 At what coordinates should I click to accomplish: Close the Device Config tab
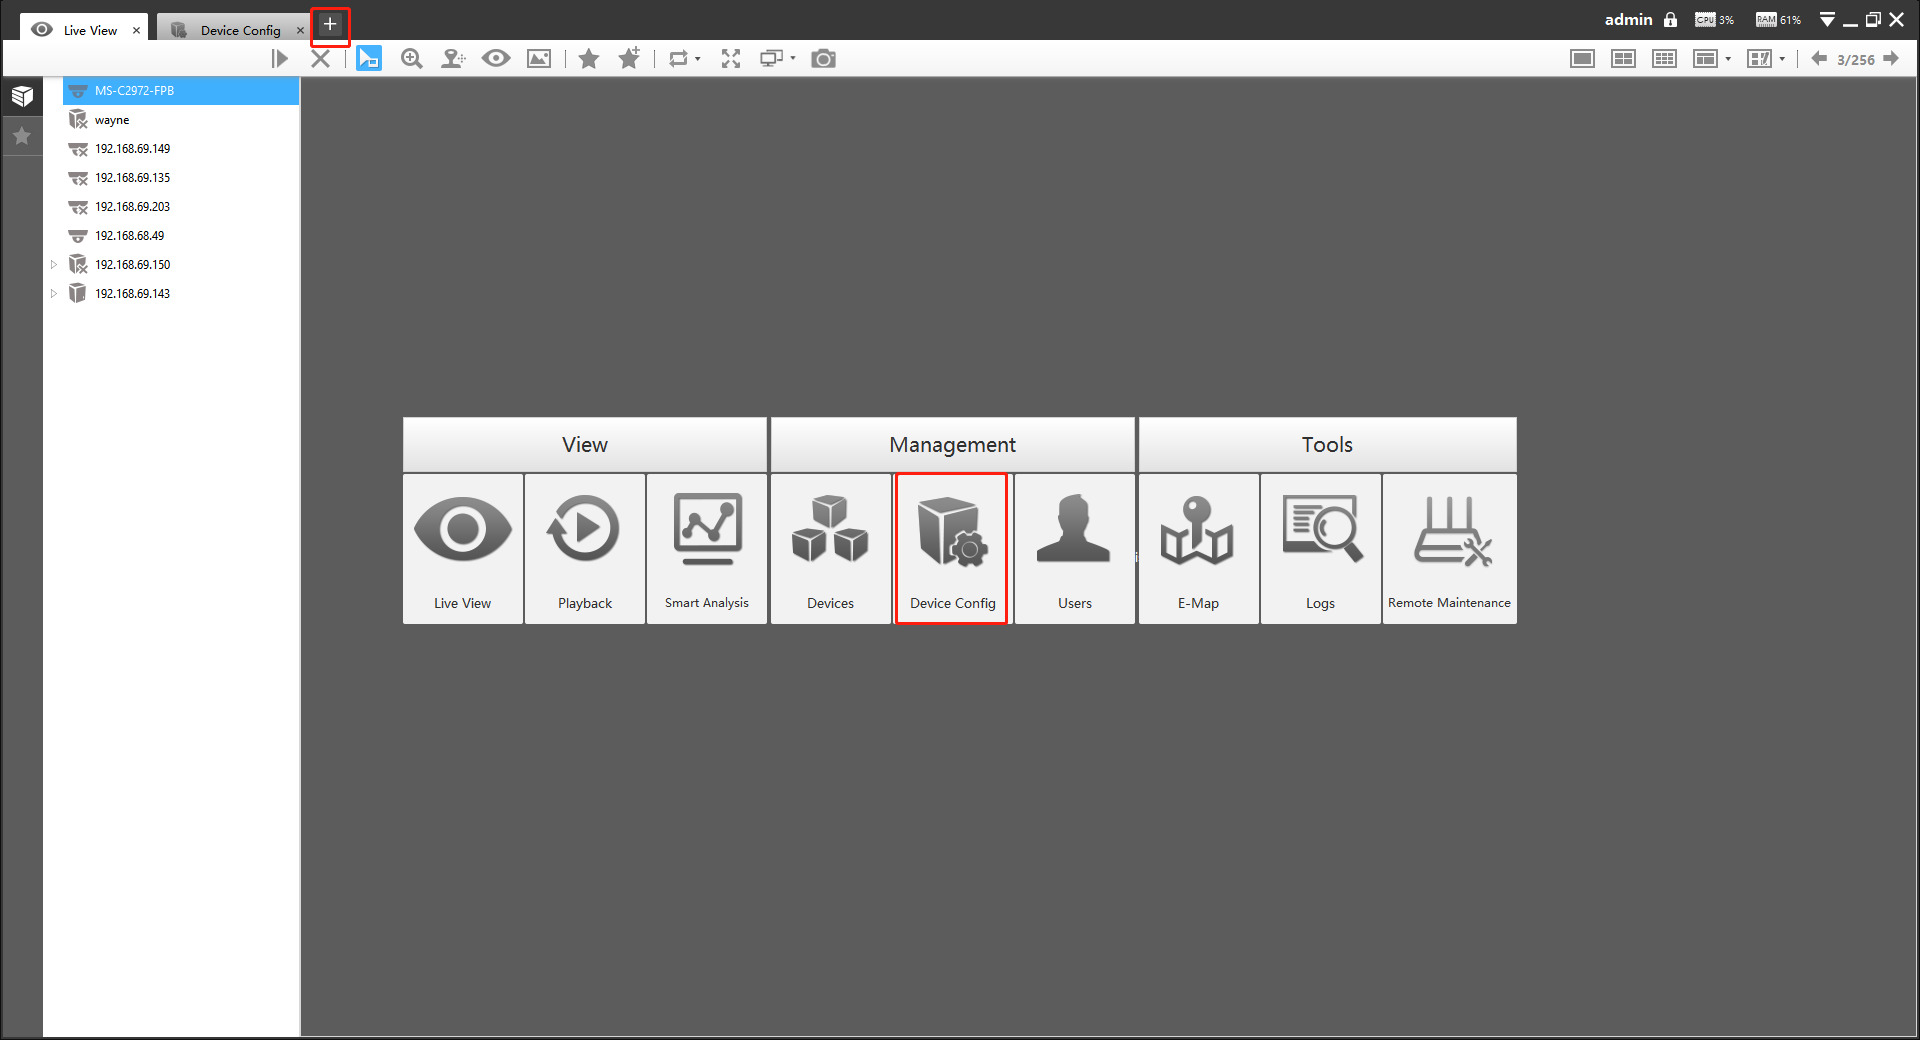tap(300, 30)
